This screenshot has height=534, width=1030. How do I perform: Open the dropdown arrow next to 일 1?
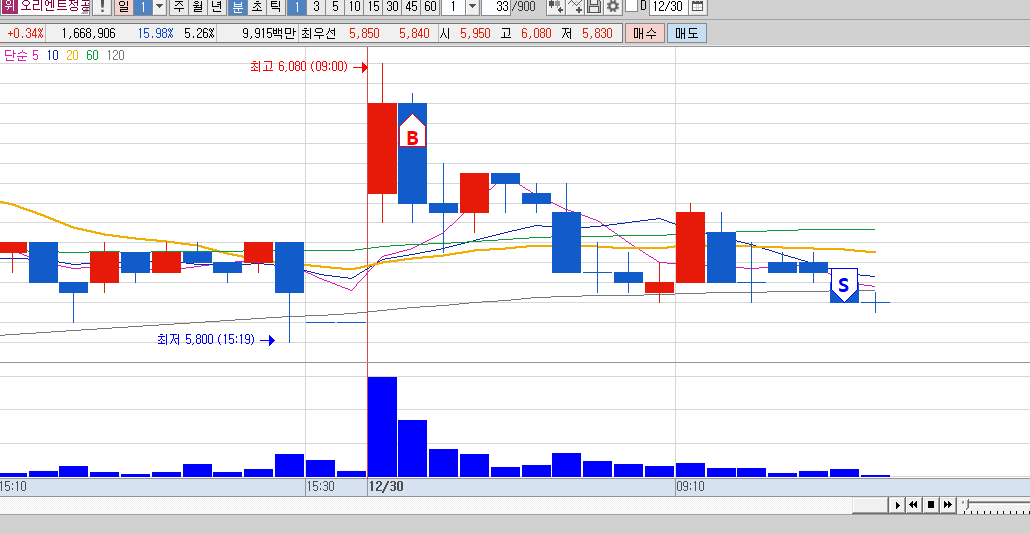pos(159,7)
